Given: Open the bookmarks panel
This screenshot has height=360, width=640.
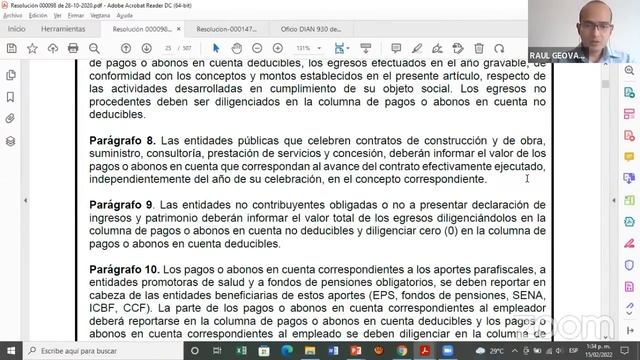Looking at the screenshot, I should tap(11, 97).
